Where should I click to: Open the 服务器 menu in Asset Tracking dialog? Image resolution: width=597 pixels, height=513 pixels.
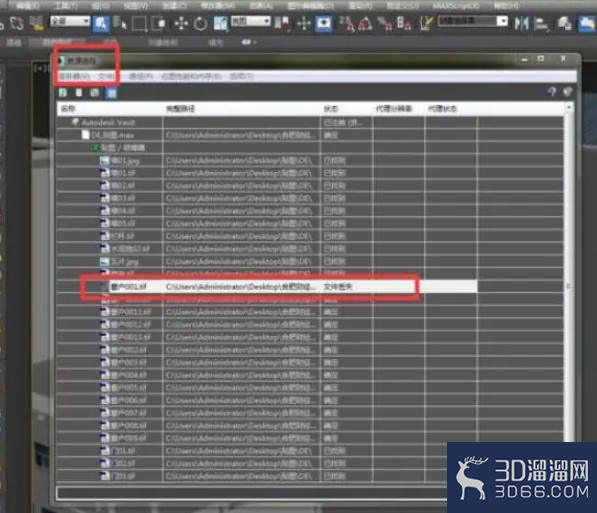[x=75, y=77]
